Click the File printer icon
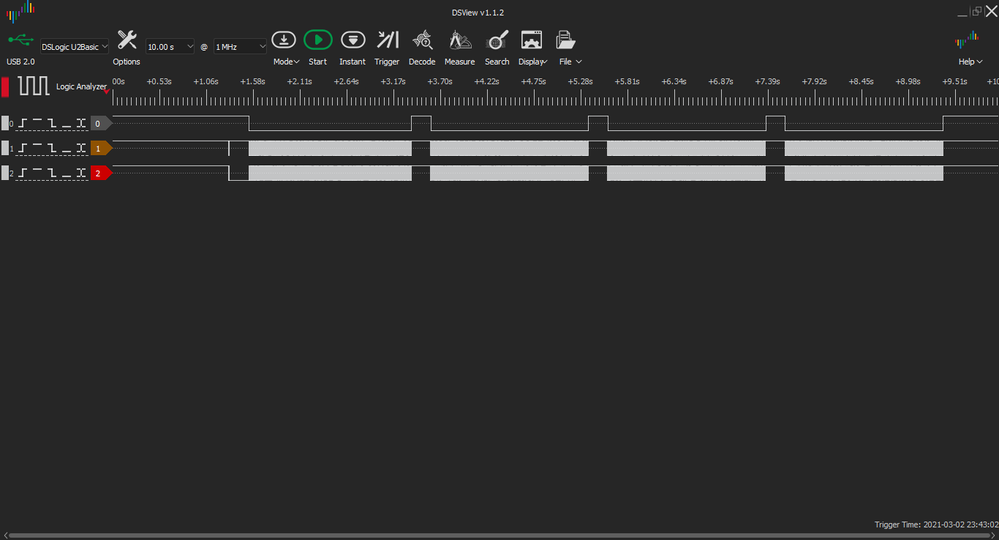The width and height of the screenshot is (999, 540). (x=565, y=40)
